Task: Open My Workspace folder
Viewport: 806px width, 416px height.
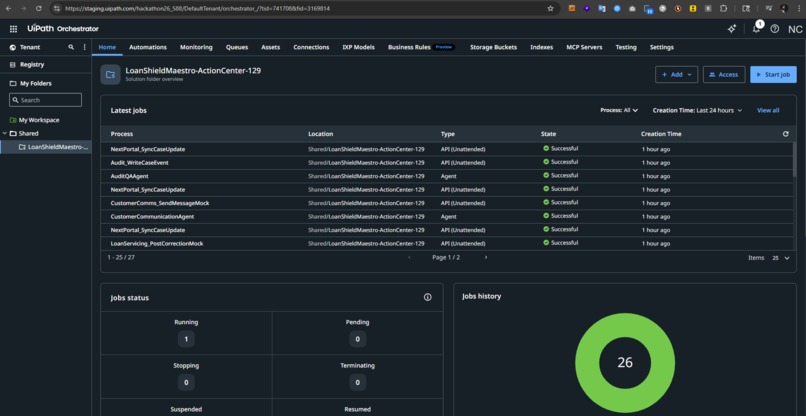Action: pos(35,120)
